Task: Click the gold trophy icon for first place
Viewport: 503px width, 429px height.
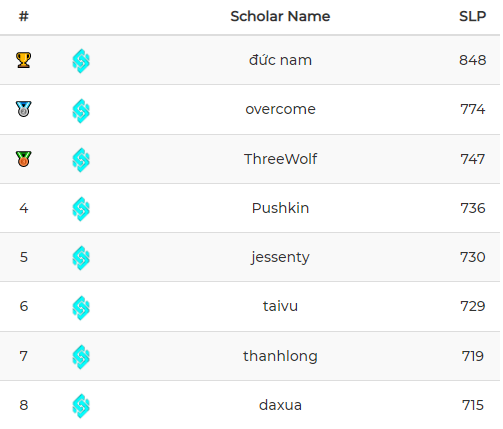Action: (x=23, y=60)
